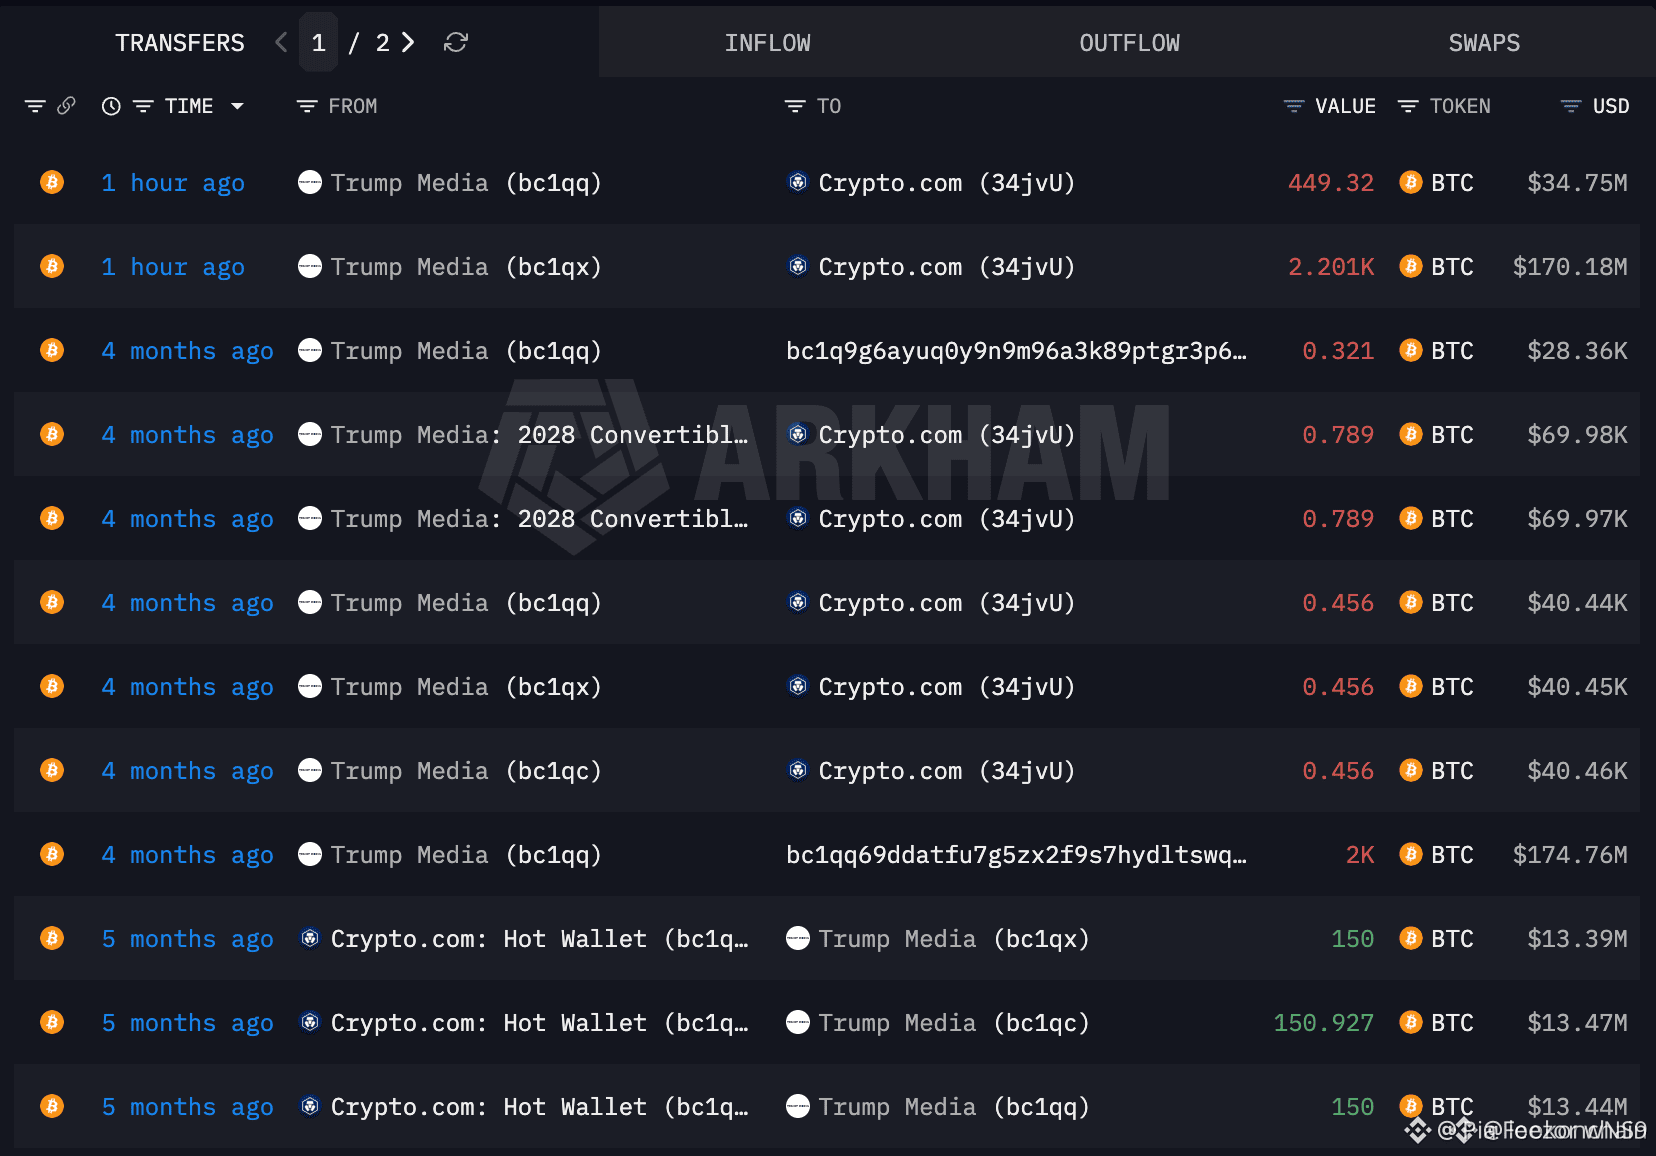Go to next transfers page arrow

coord(408,42)
